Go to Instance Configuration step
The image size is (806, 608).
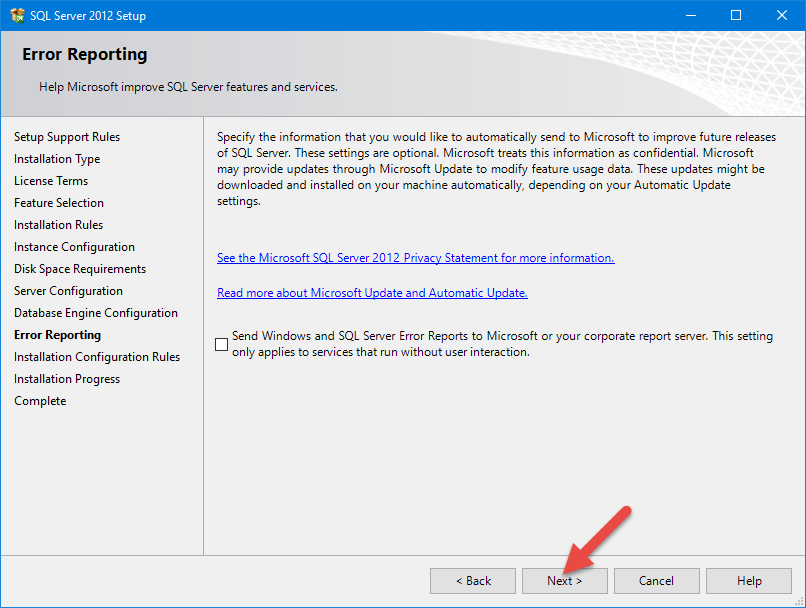pyautogui.click(x=74, y=247)
